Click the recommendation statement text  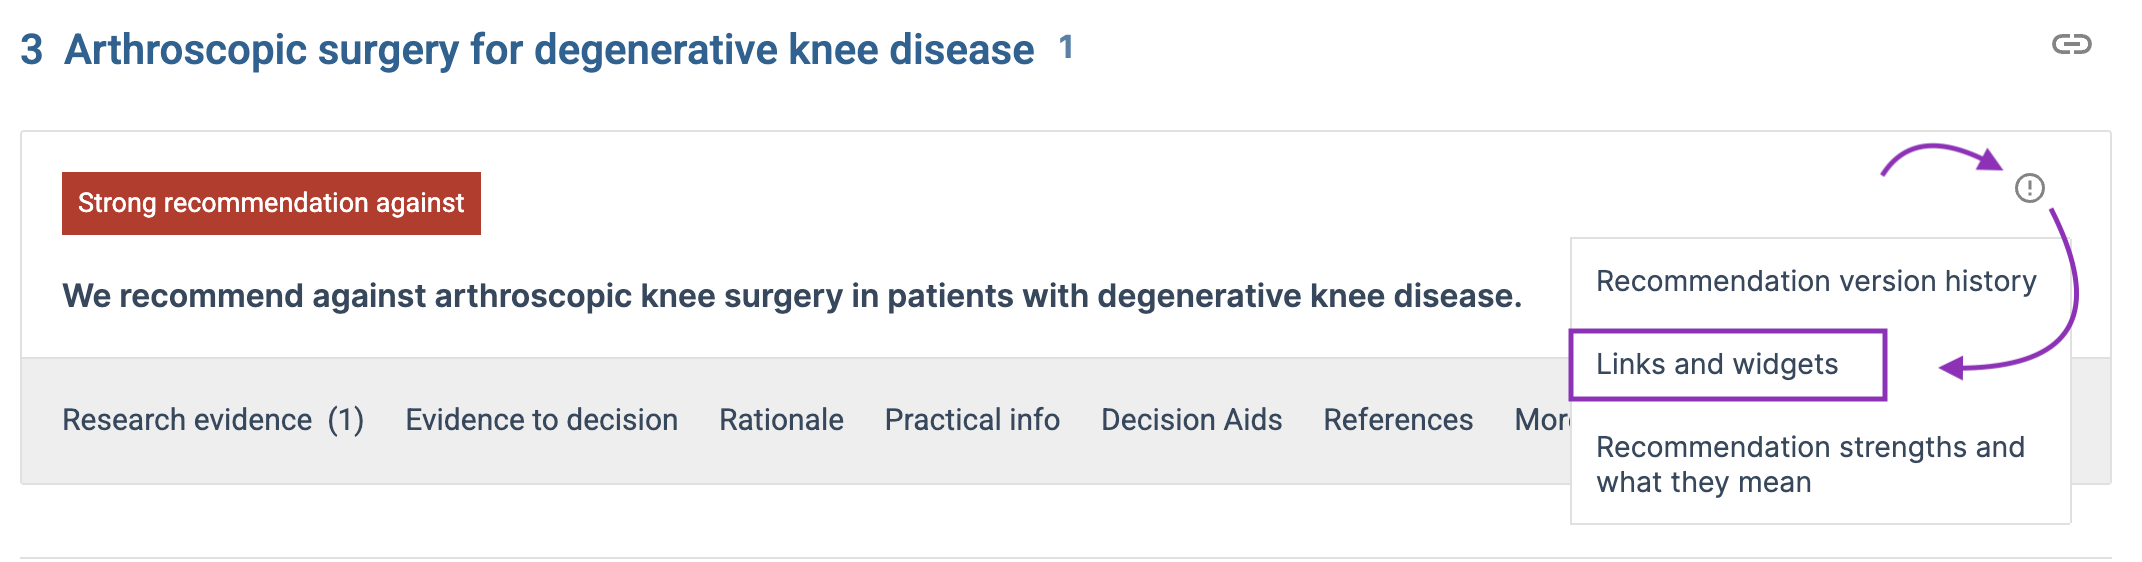coord(792,296)
